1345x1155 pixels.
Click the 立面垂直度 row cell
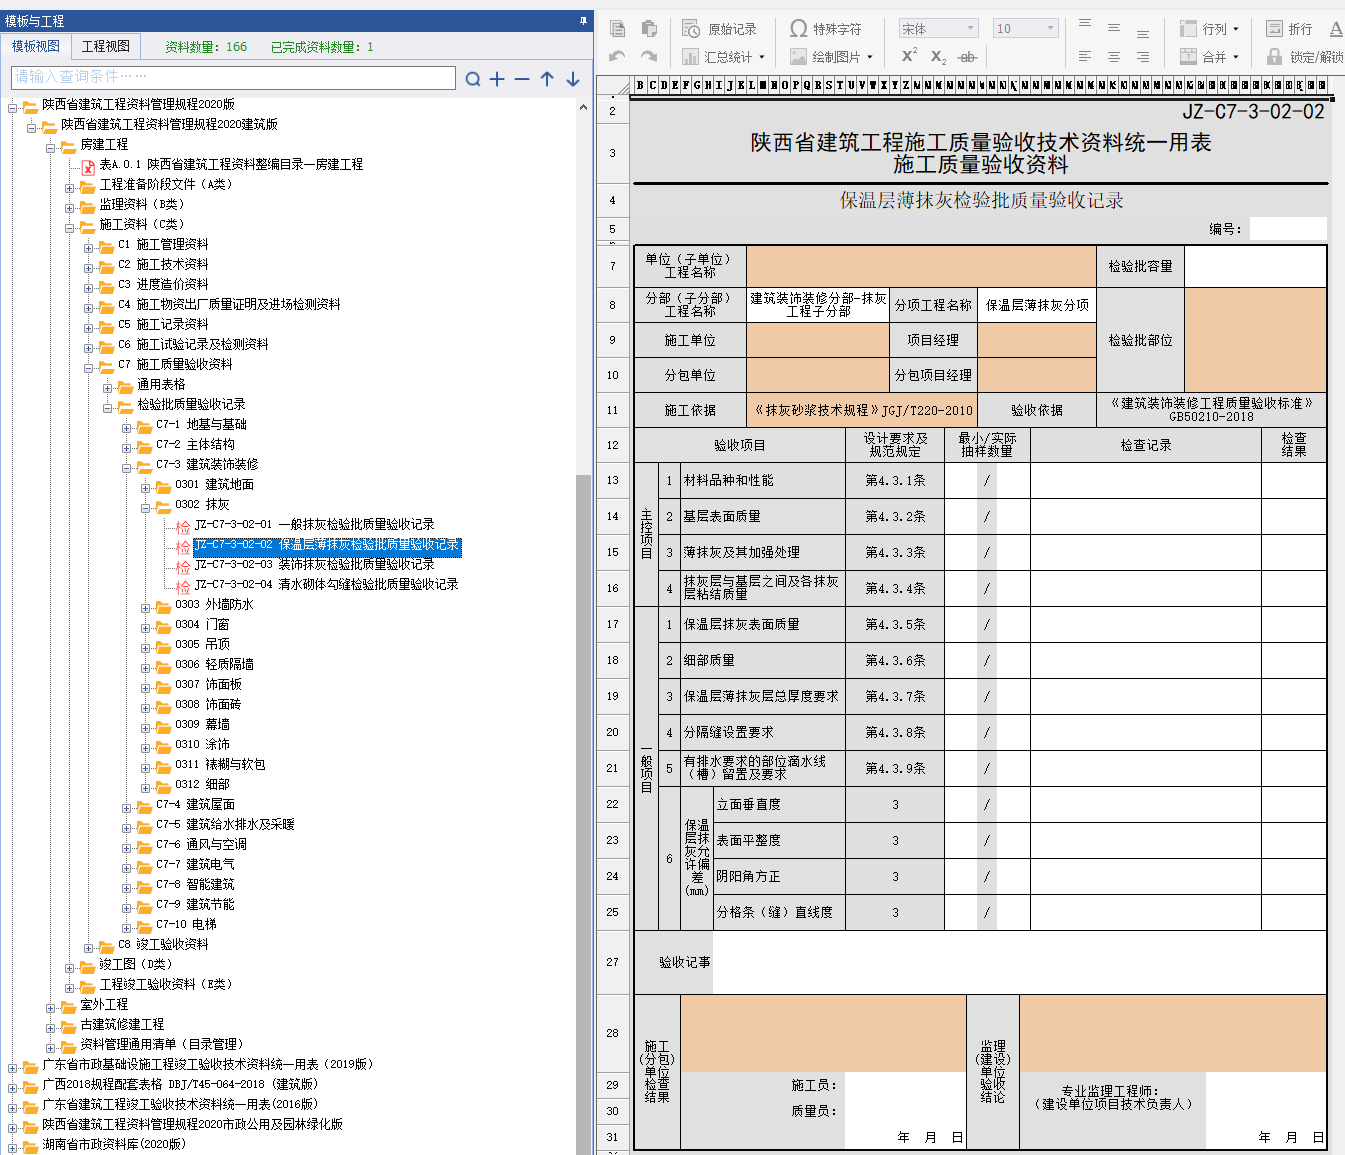pyautogui.click(x=779, y=804)
